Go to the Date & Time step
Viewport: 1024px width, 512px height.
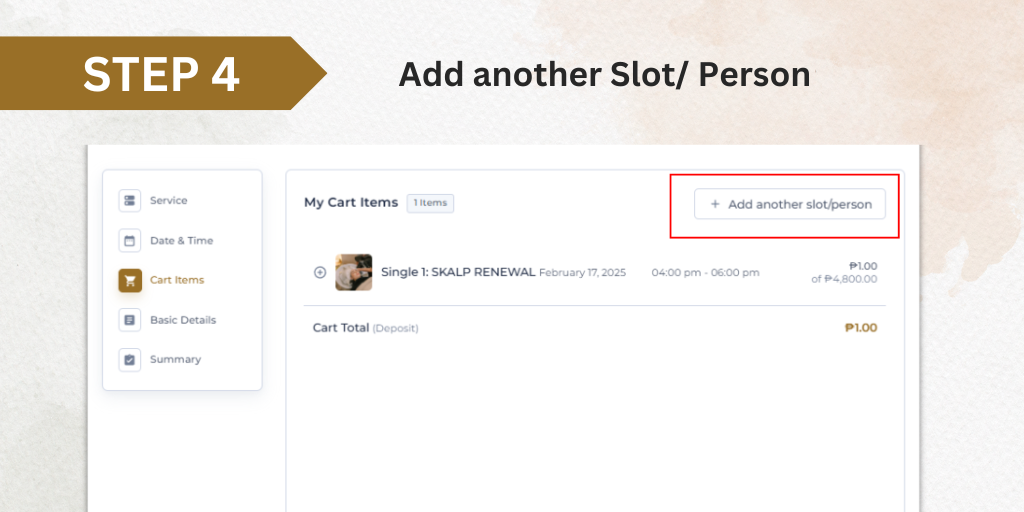[182, 240]
